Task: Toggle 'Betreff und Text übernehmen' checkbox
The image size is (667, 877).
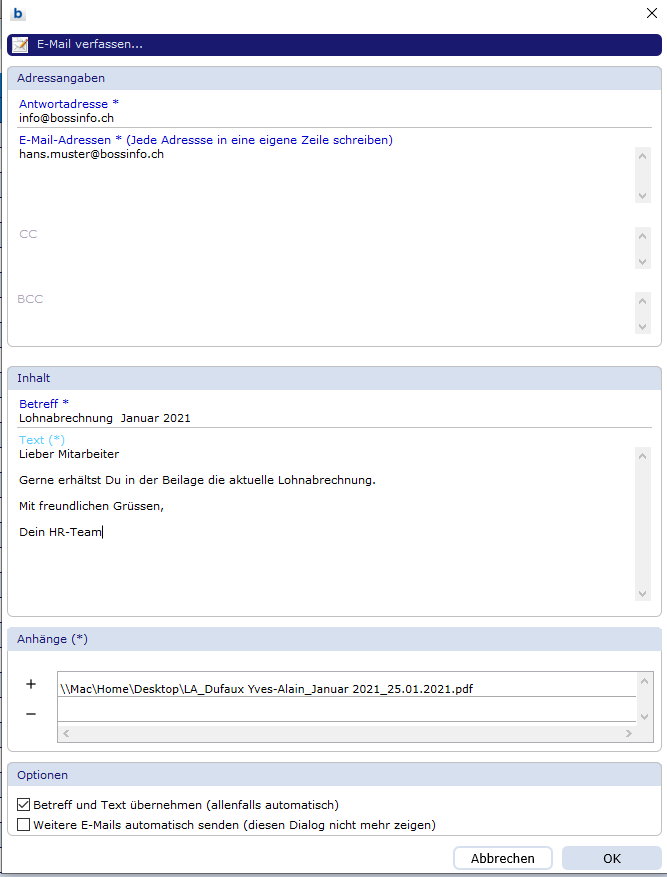Action: click(x=24, y=804)
